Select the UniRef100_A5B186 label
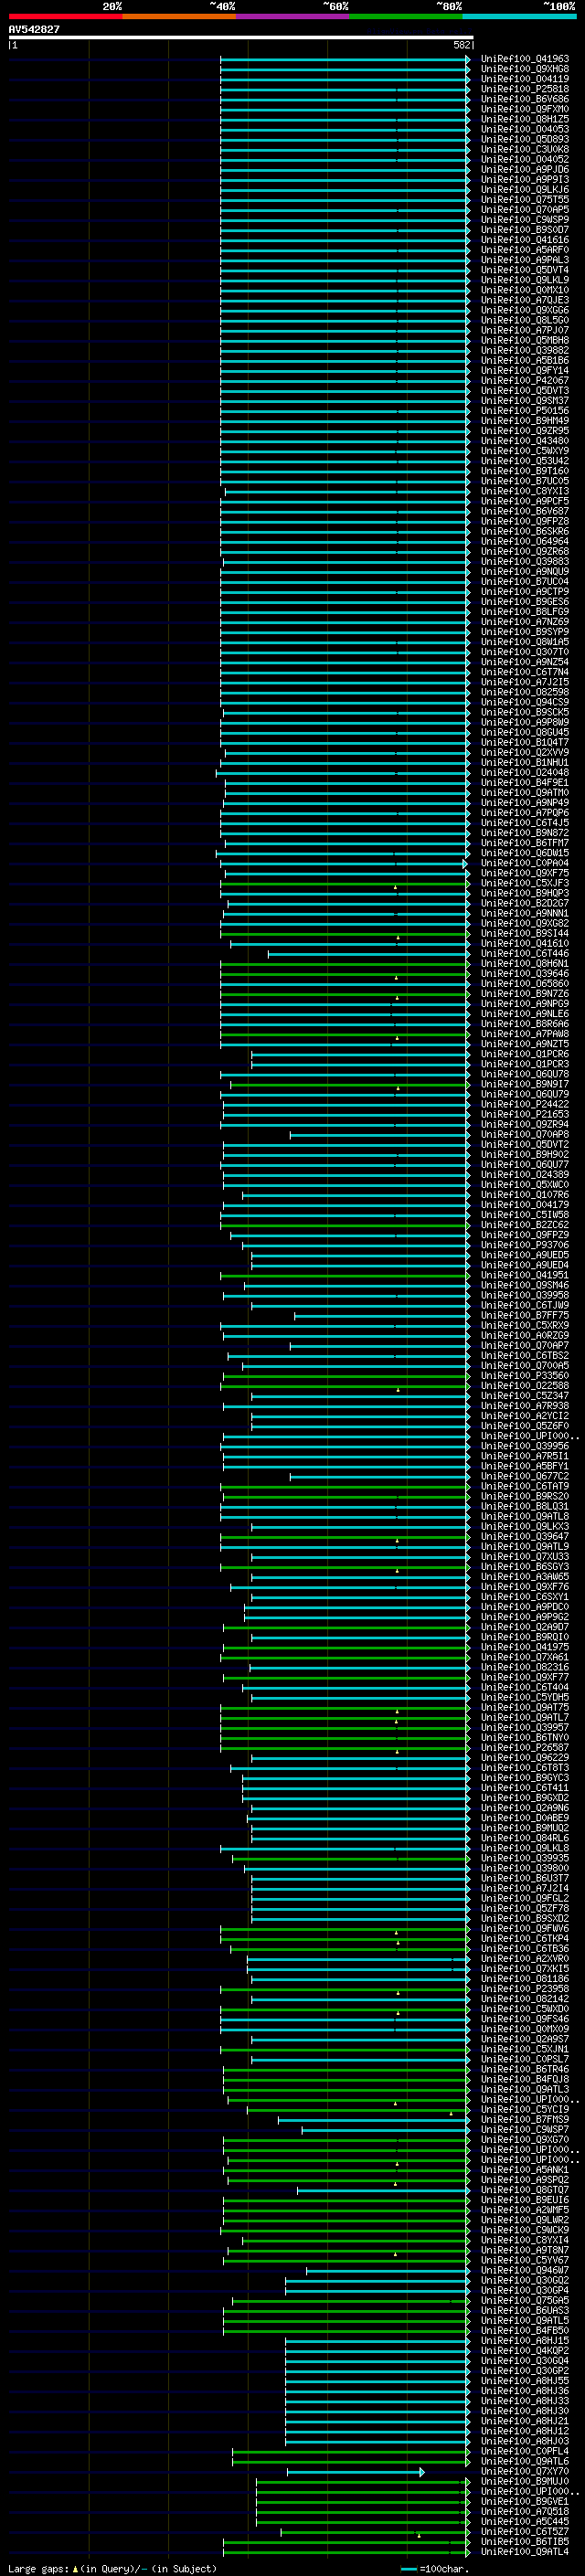 tap(525, 360)
